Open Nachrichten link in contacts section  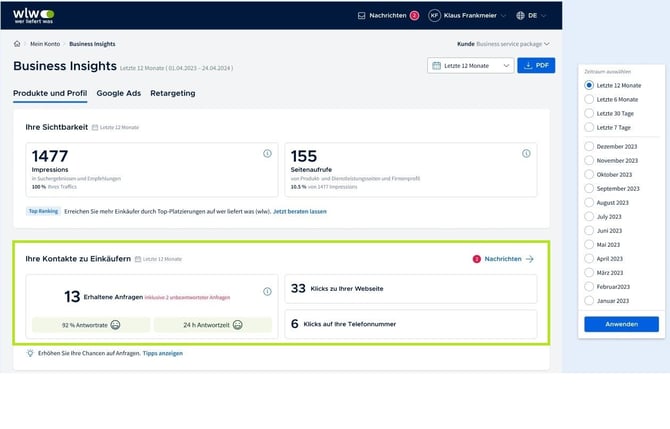coord(503,259)
